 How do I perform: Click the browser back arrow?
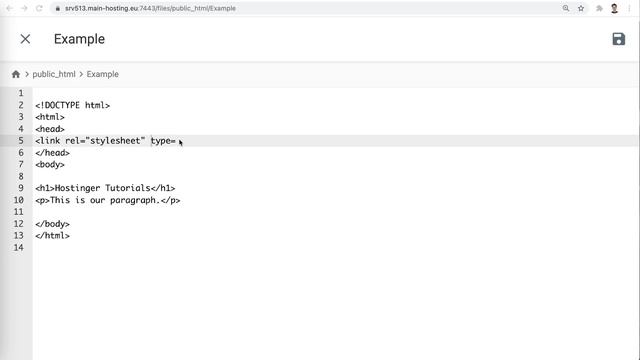[x=9, y=8]
